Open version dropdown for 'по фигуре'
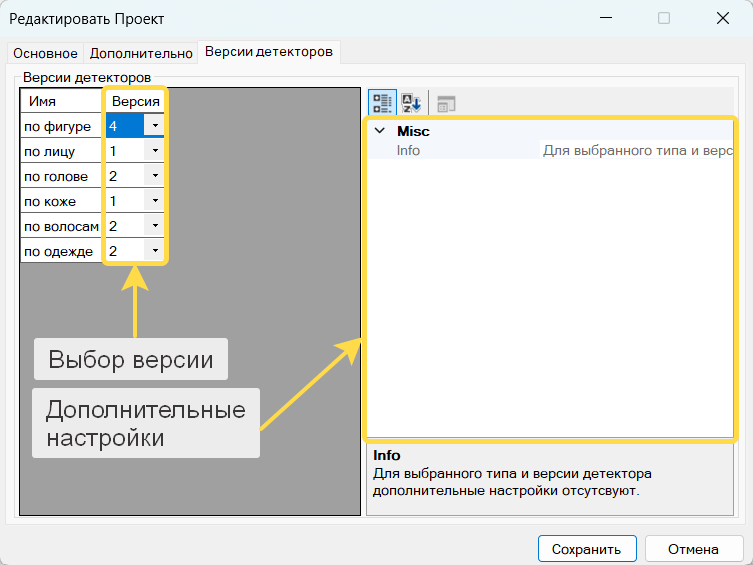The image size is (753, 565). point(155,126)
